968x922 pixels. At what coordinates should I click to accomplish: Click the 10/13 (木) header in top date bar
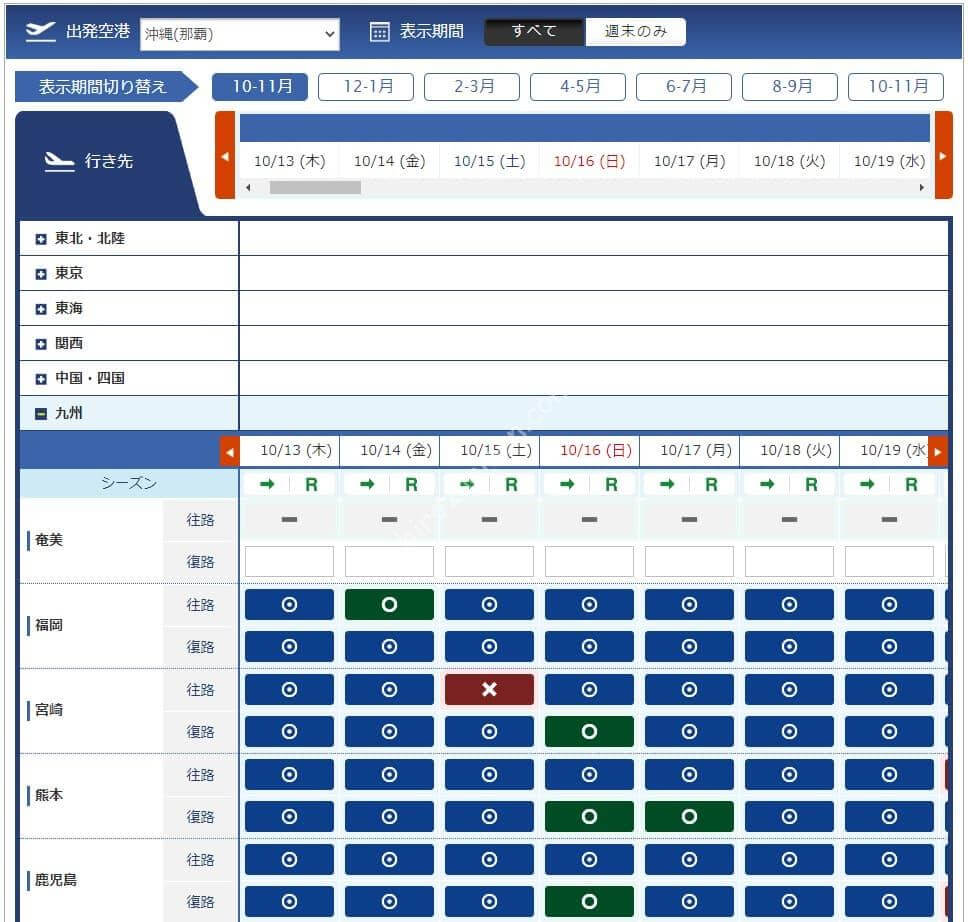(290, 161)
